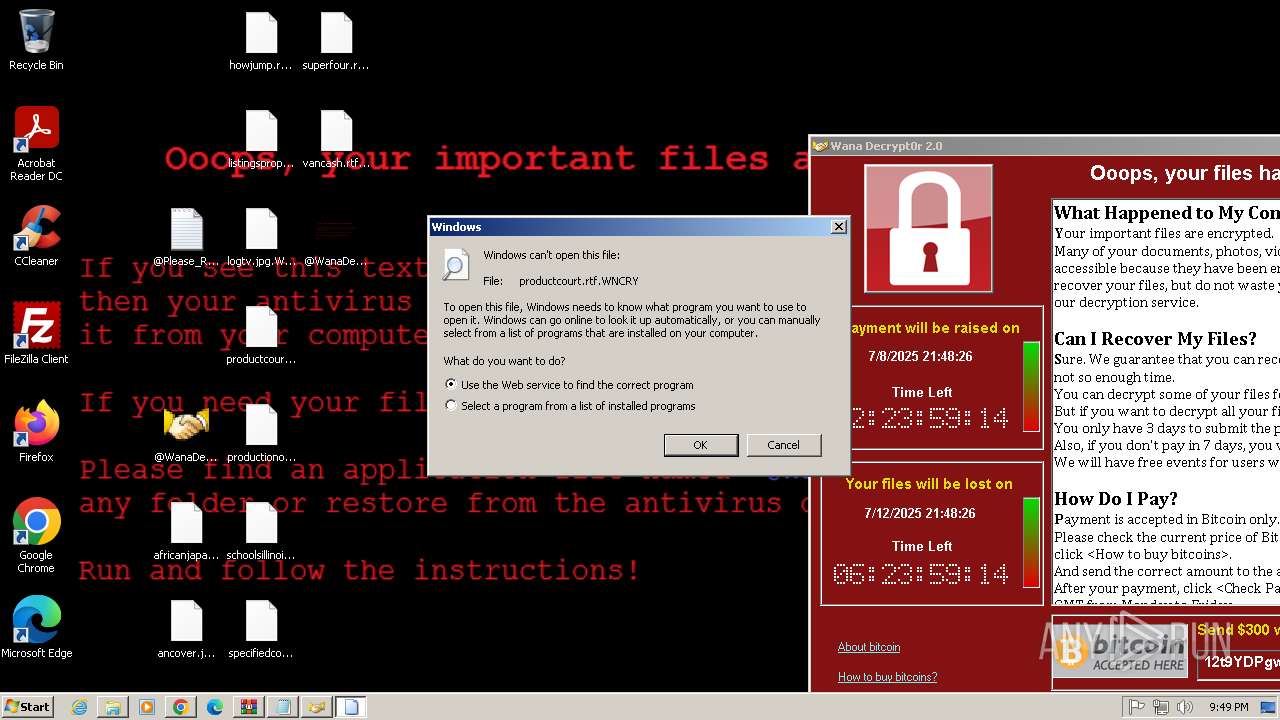
Task: Click the bitcoin address field starting 12t9YDPgw
Action: pos(1240,662)
